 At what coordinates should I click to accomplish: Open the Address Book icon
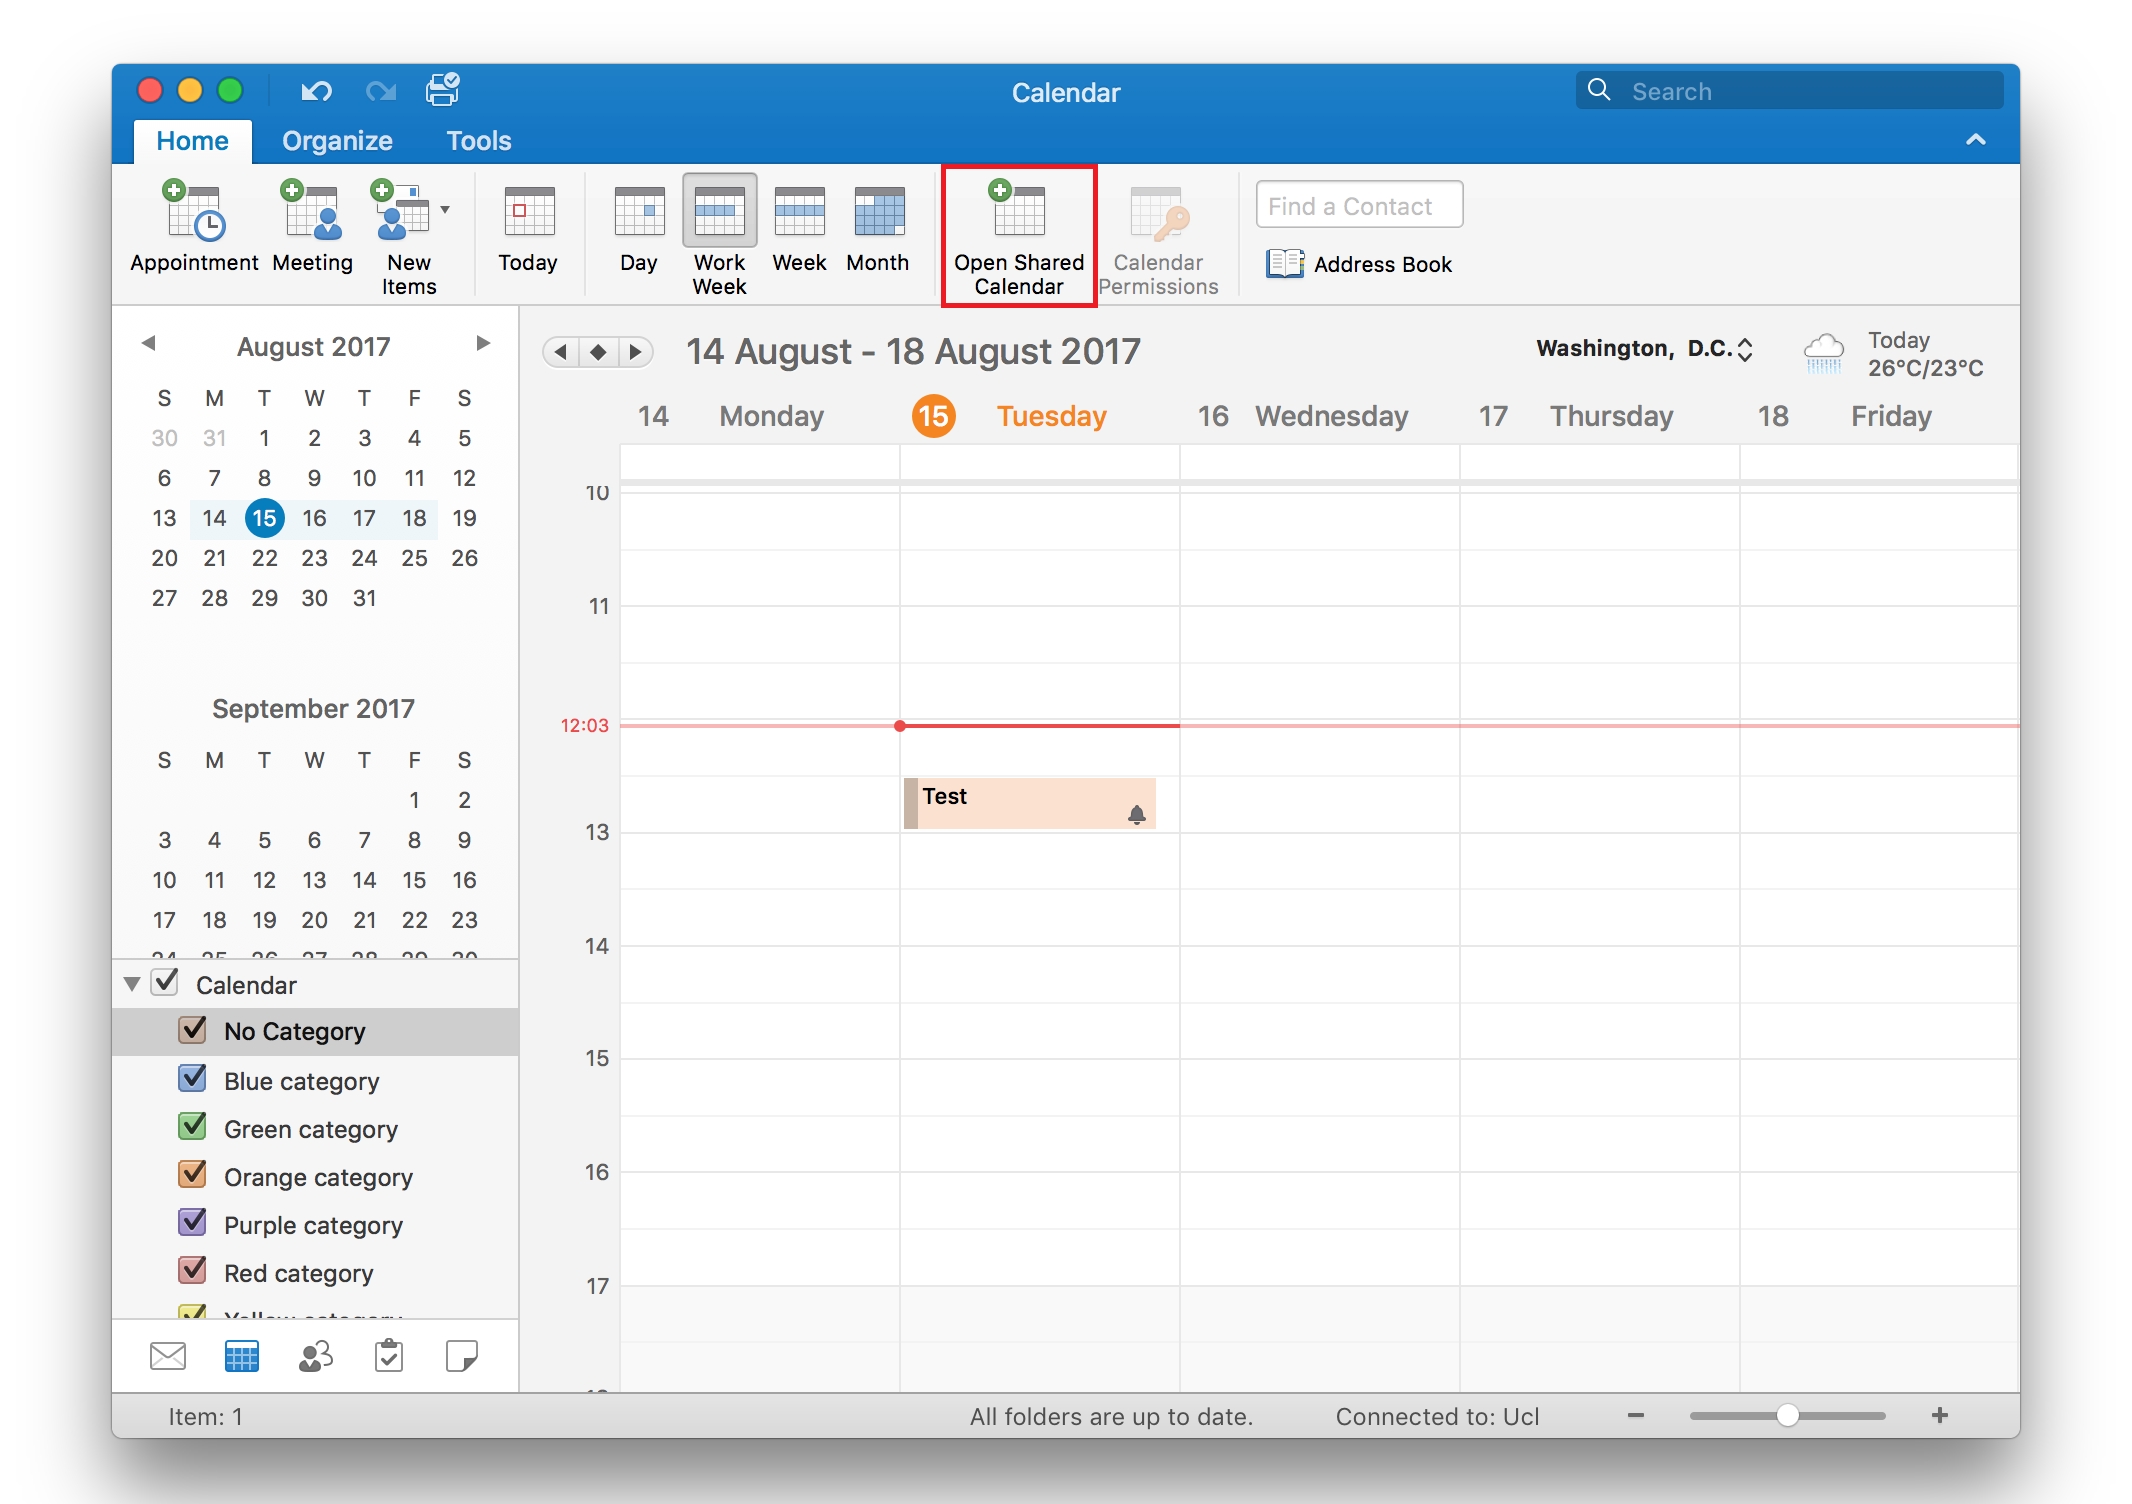[1286, 262]
